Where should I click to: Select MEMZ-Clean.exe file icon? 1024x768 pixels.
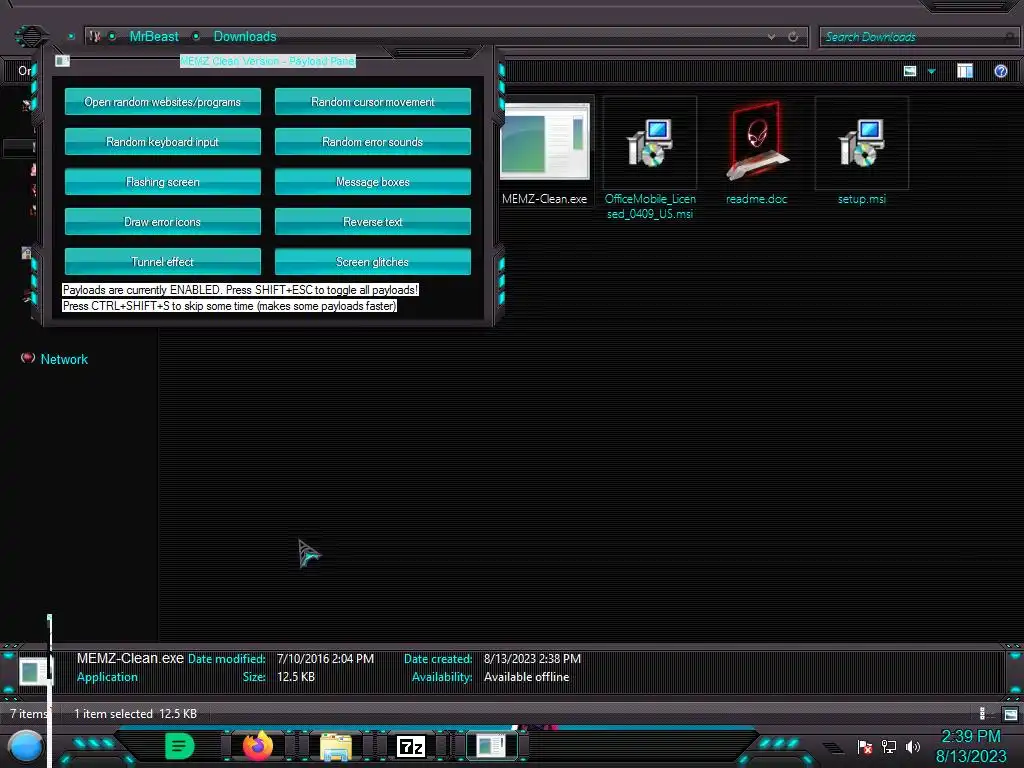pyautogui.click(x=545, y=142)
